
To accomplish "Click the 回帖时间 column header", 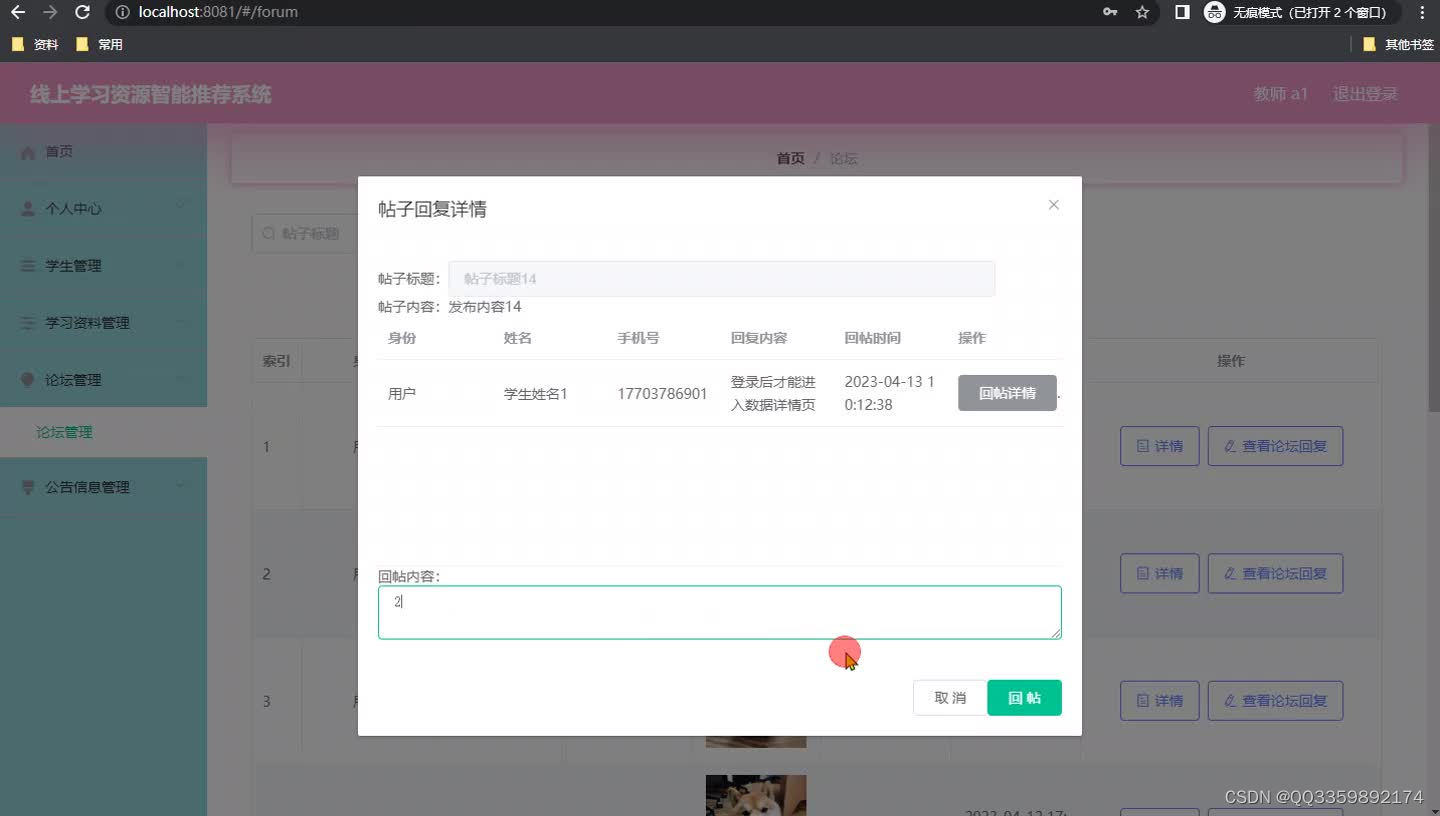I will (873, 338).
